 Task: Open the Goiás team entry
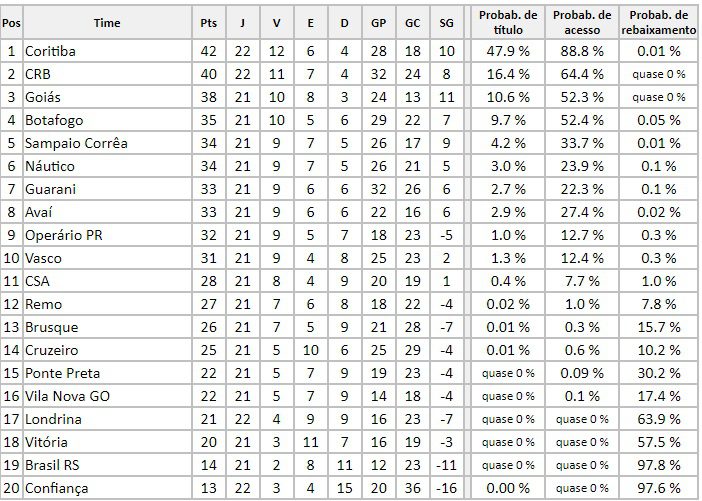coord(43,97)
